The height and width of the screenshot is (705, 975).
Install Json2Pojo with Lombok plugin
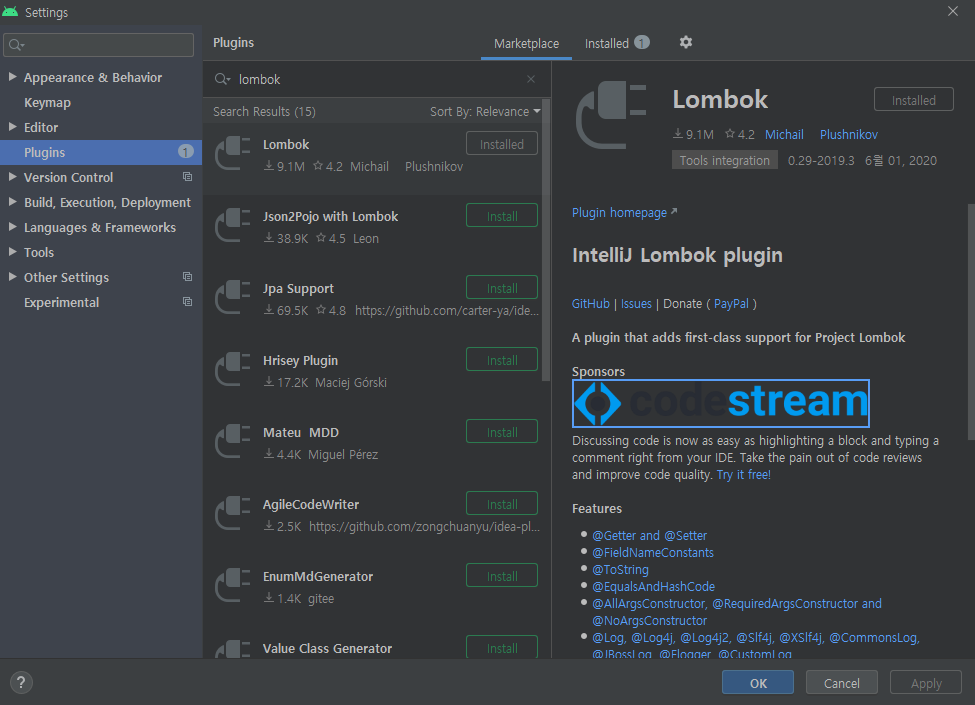[x=502, y=216]
